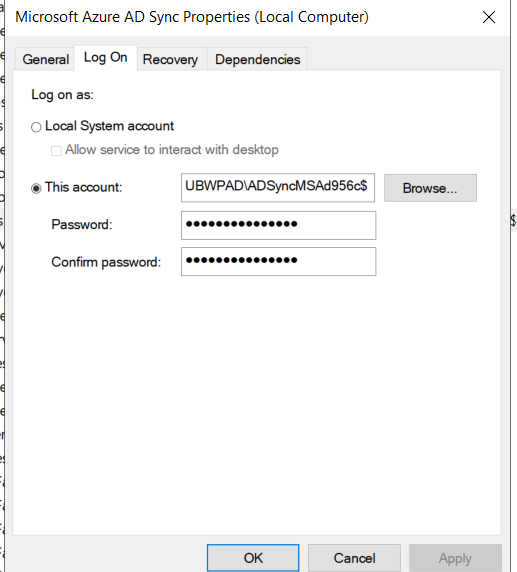Click the 'Log on as:' label
This screenshot has height=572, width=517.
62,95
